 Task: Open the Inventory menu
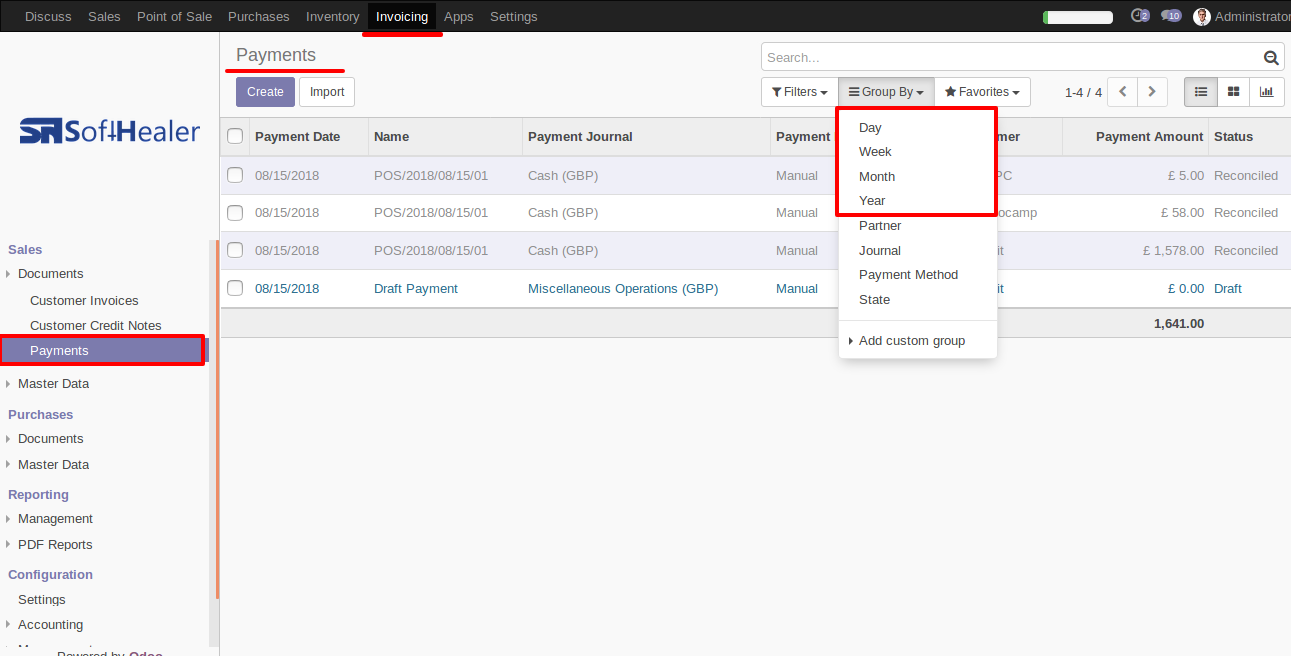point(333,16)
